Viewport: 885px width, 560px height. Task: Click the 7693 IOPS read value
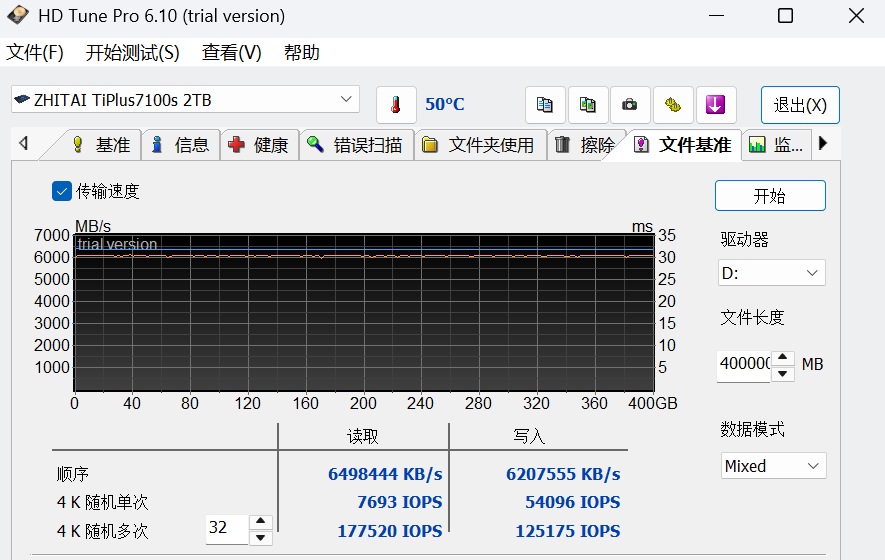(x=400, y=502)
